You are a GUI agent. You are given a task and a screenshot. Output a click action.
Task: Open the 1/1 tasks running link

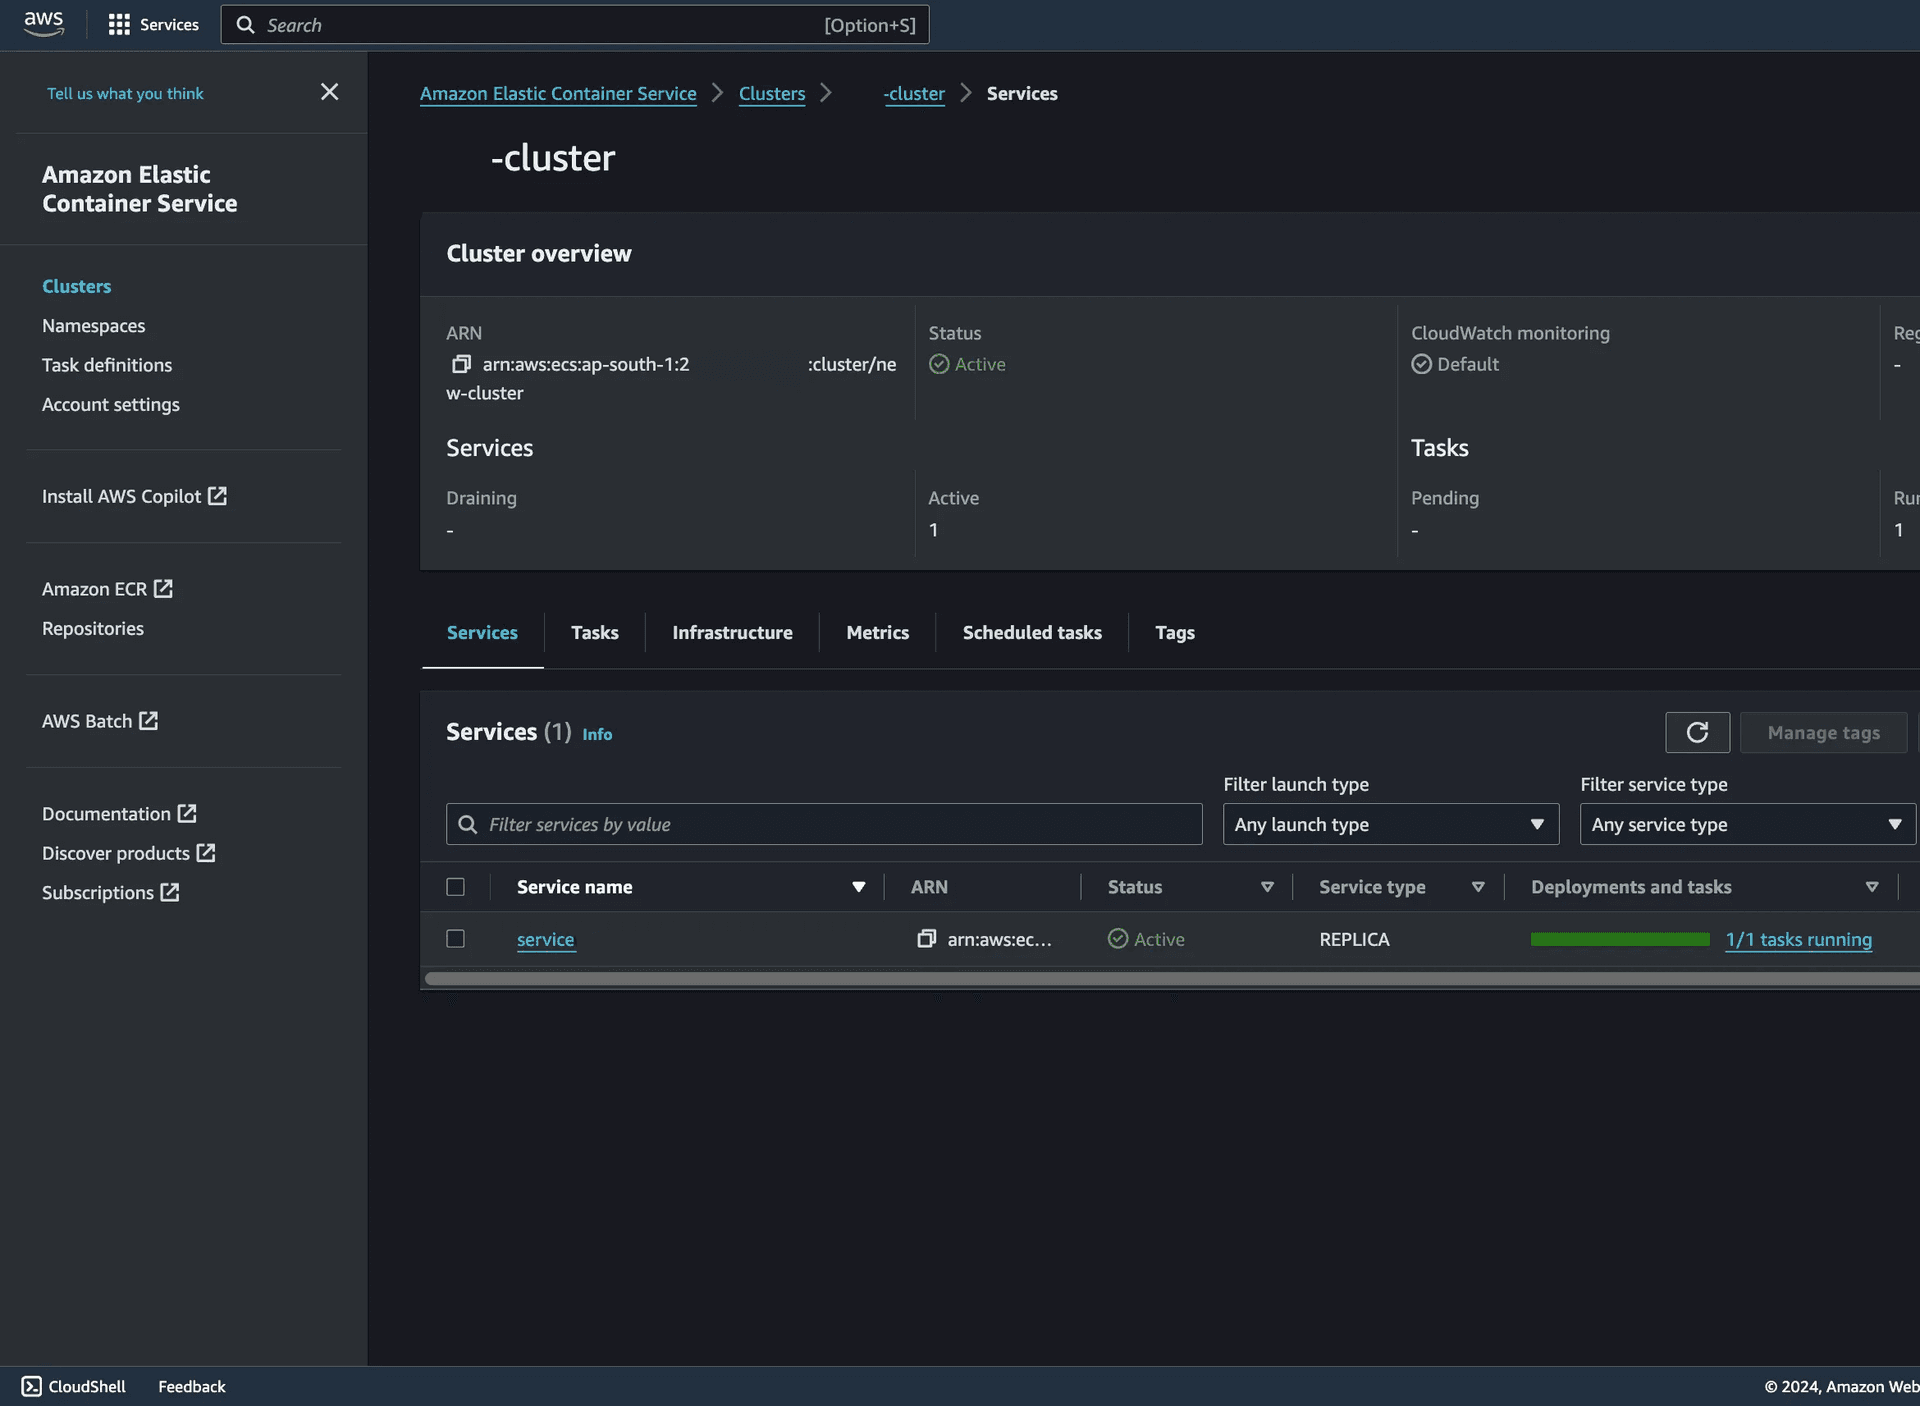[1798, 939]
